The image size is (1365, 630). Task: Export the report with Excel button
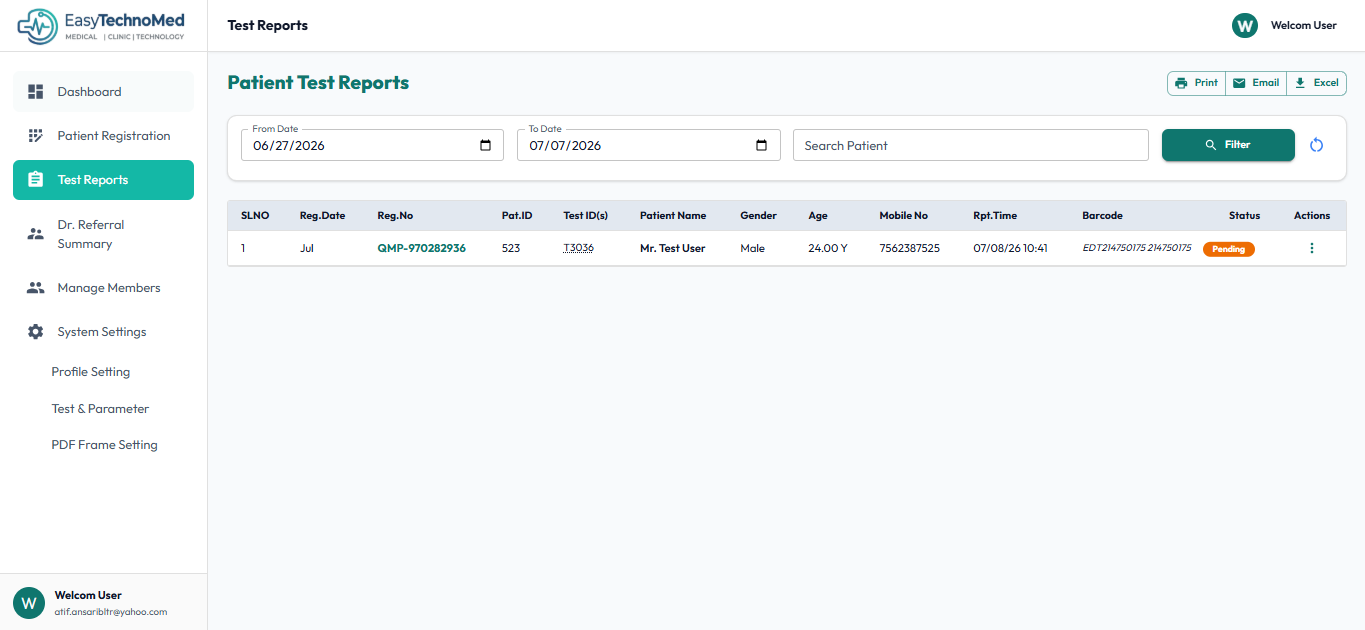click(1316, 83)
